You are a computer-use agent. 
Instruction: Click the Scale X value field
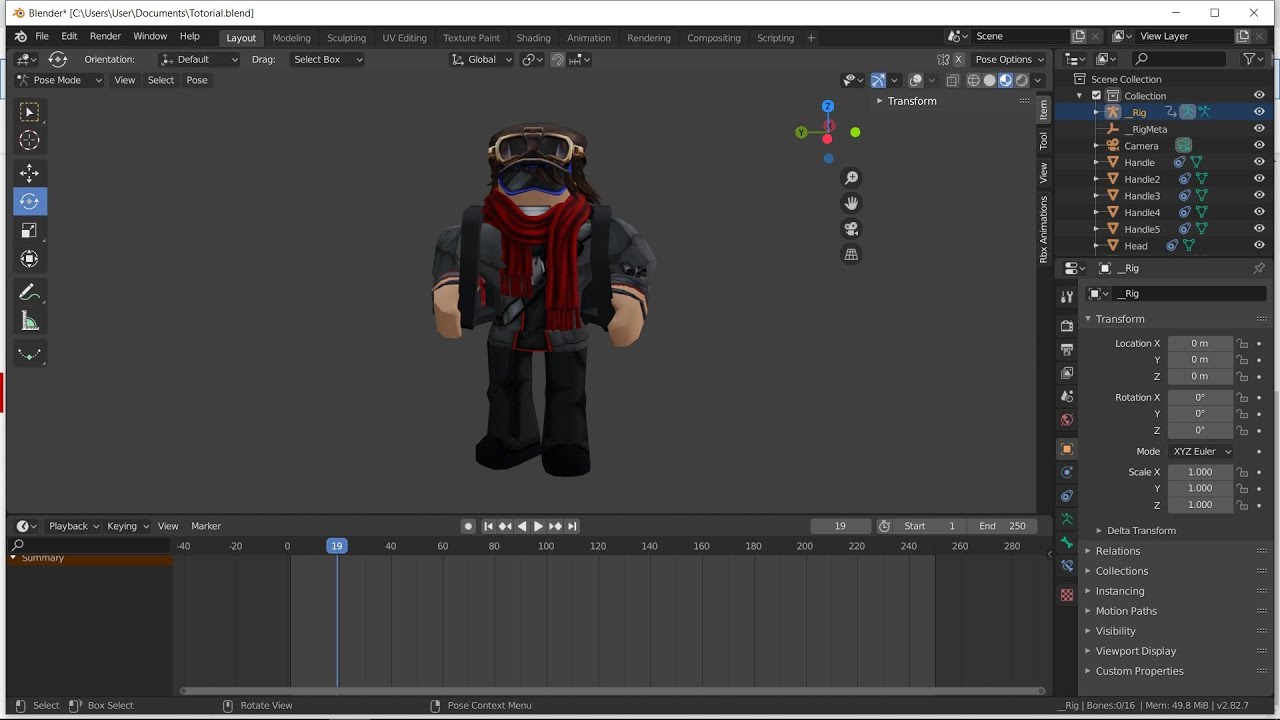point(1200,472)
